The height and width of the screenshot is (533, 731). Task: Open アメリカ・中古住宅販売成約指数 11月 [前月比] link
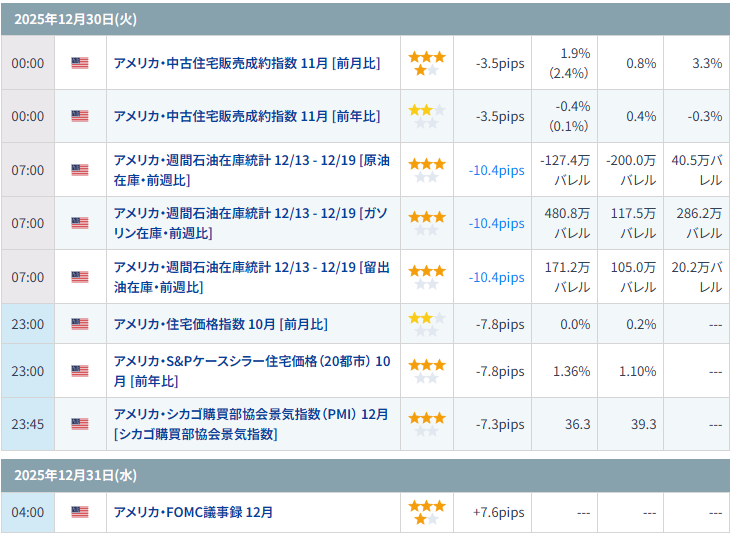tap(247, 63)
